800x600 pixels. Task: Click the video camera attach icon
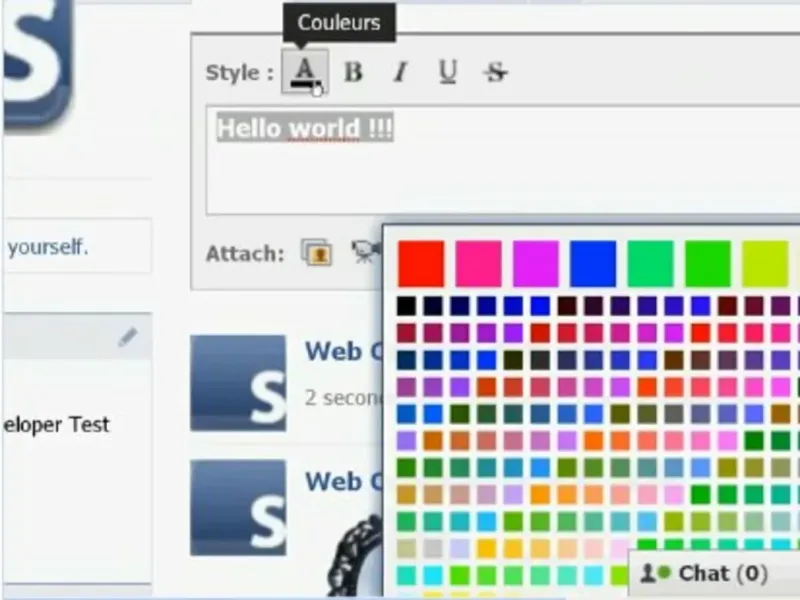point(366,252)
